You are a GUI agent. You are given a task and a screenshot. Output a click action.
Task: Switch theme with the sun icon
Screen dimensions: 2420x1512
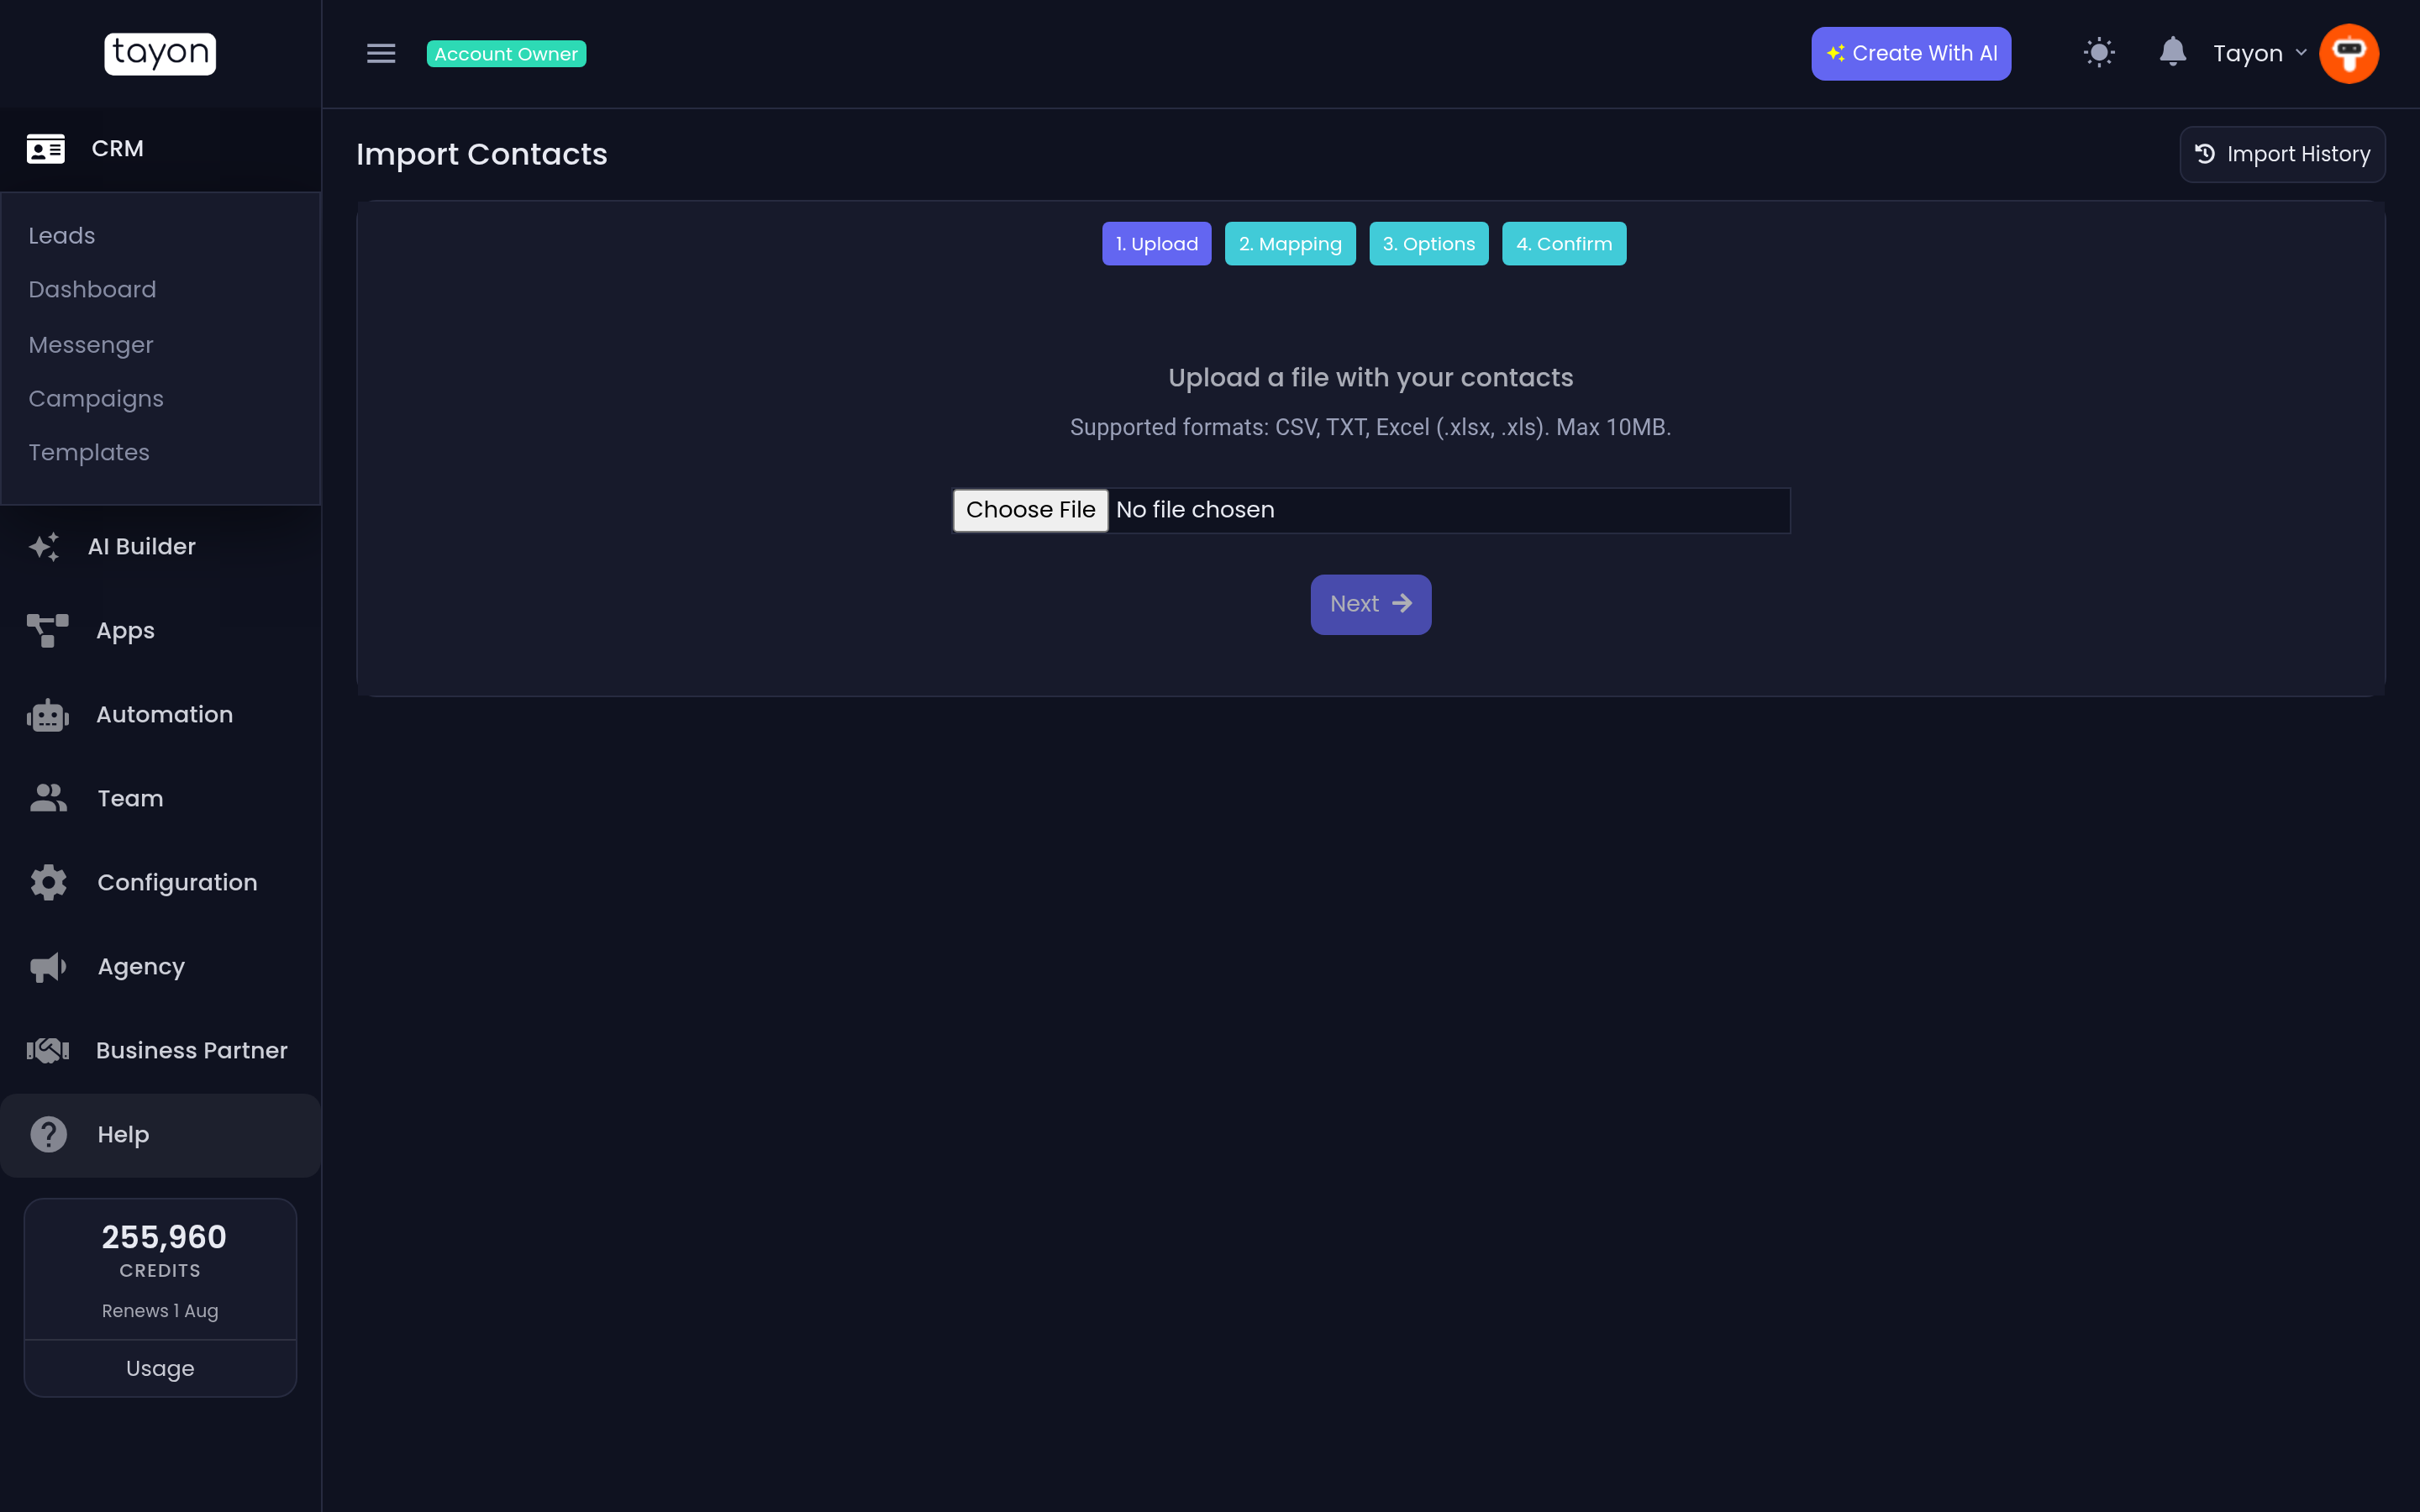click(x=2099, y=53)
